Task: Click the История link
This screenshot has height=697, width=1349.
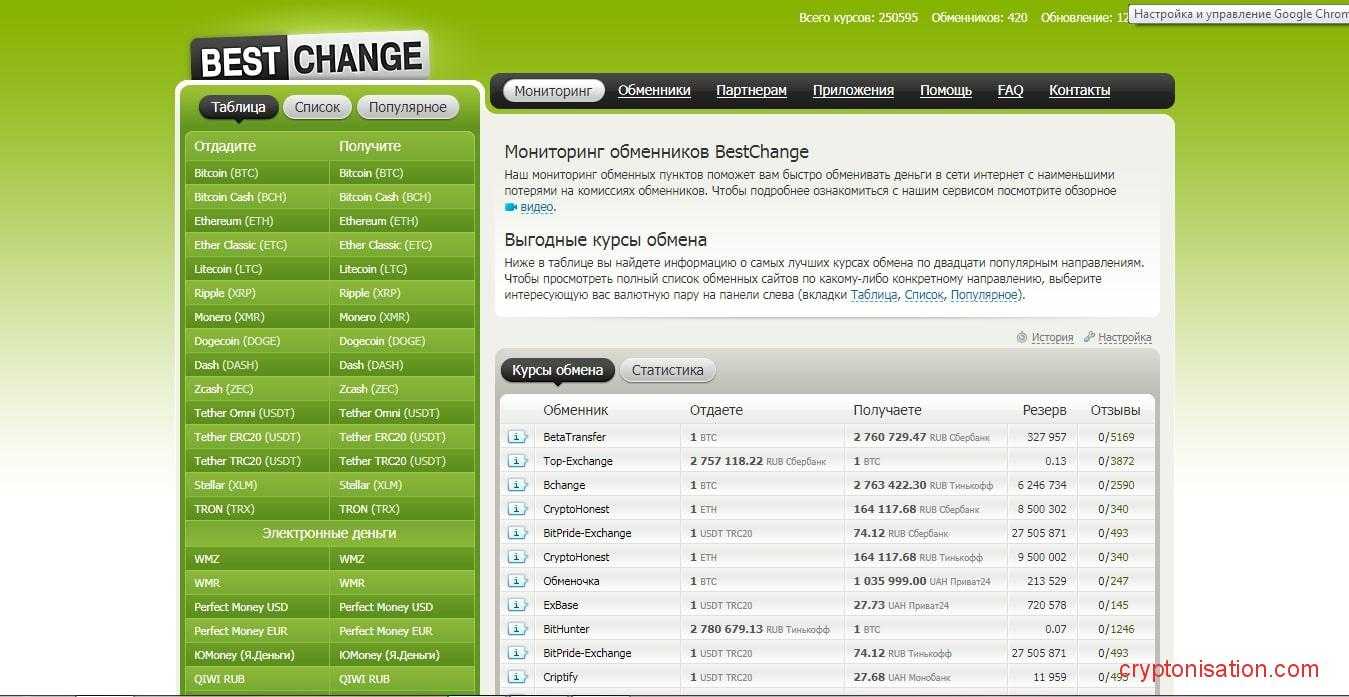Action: point(1052,338)
